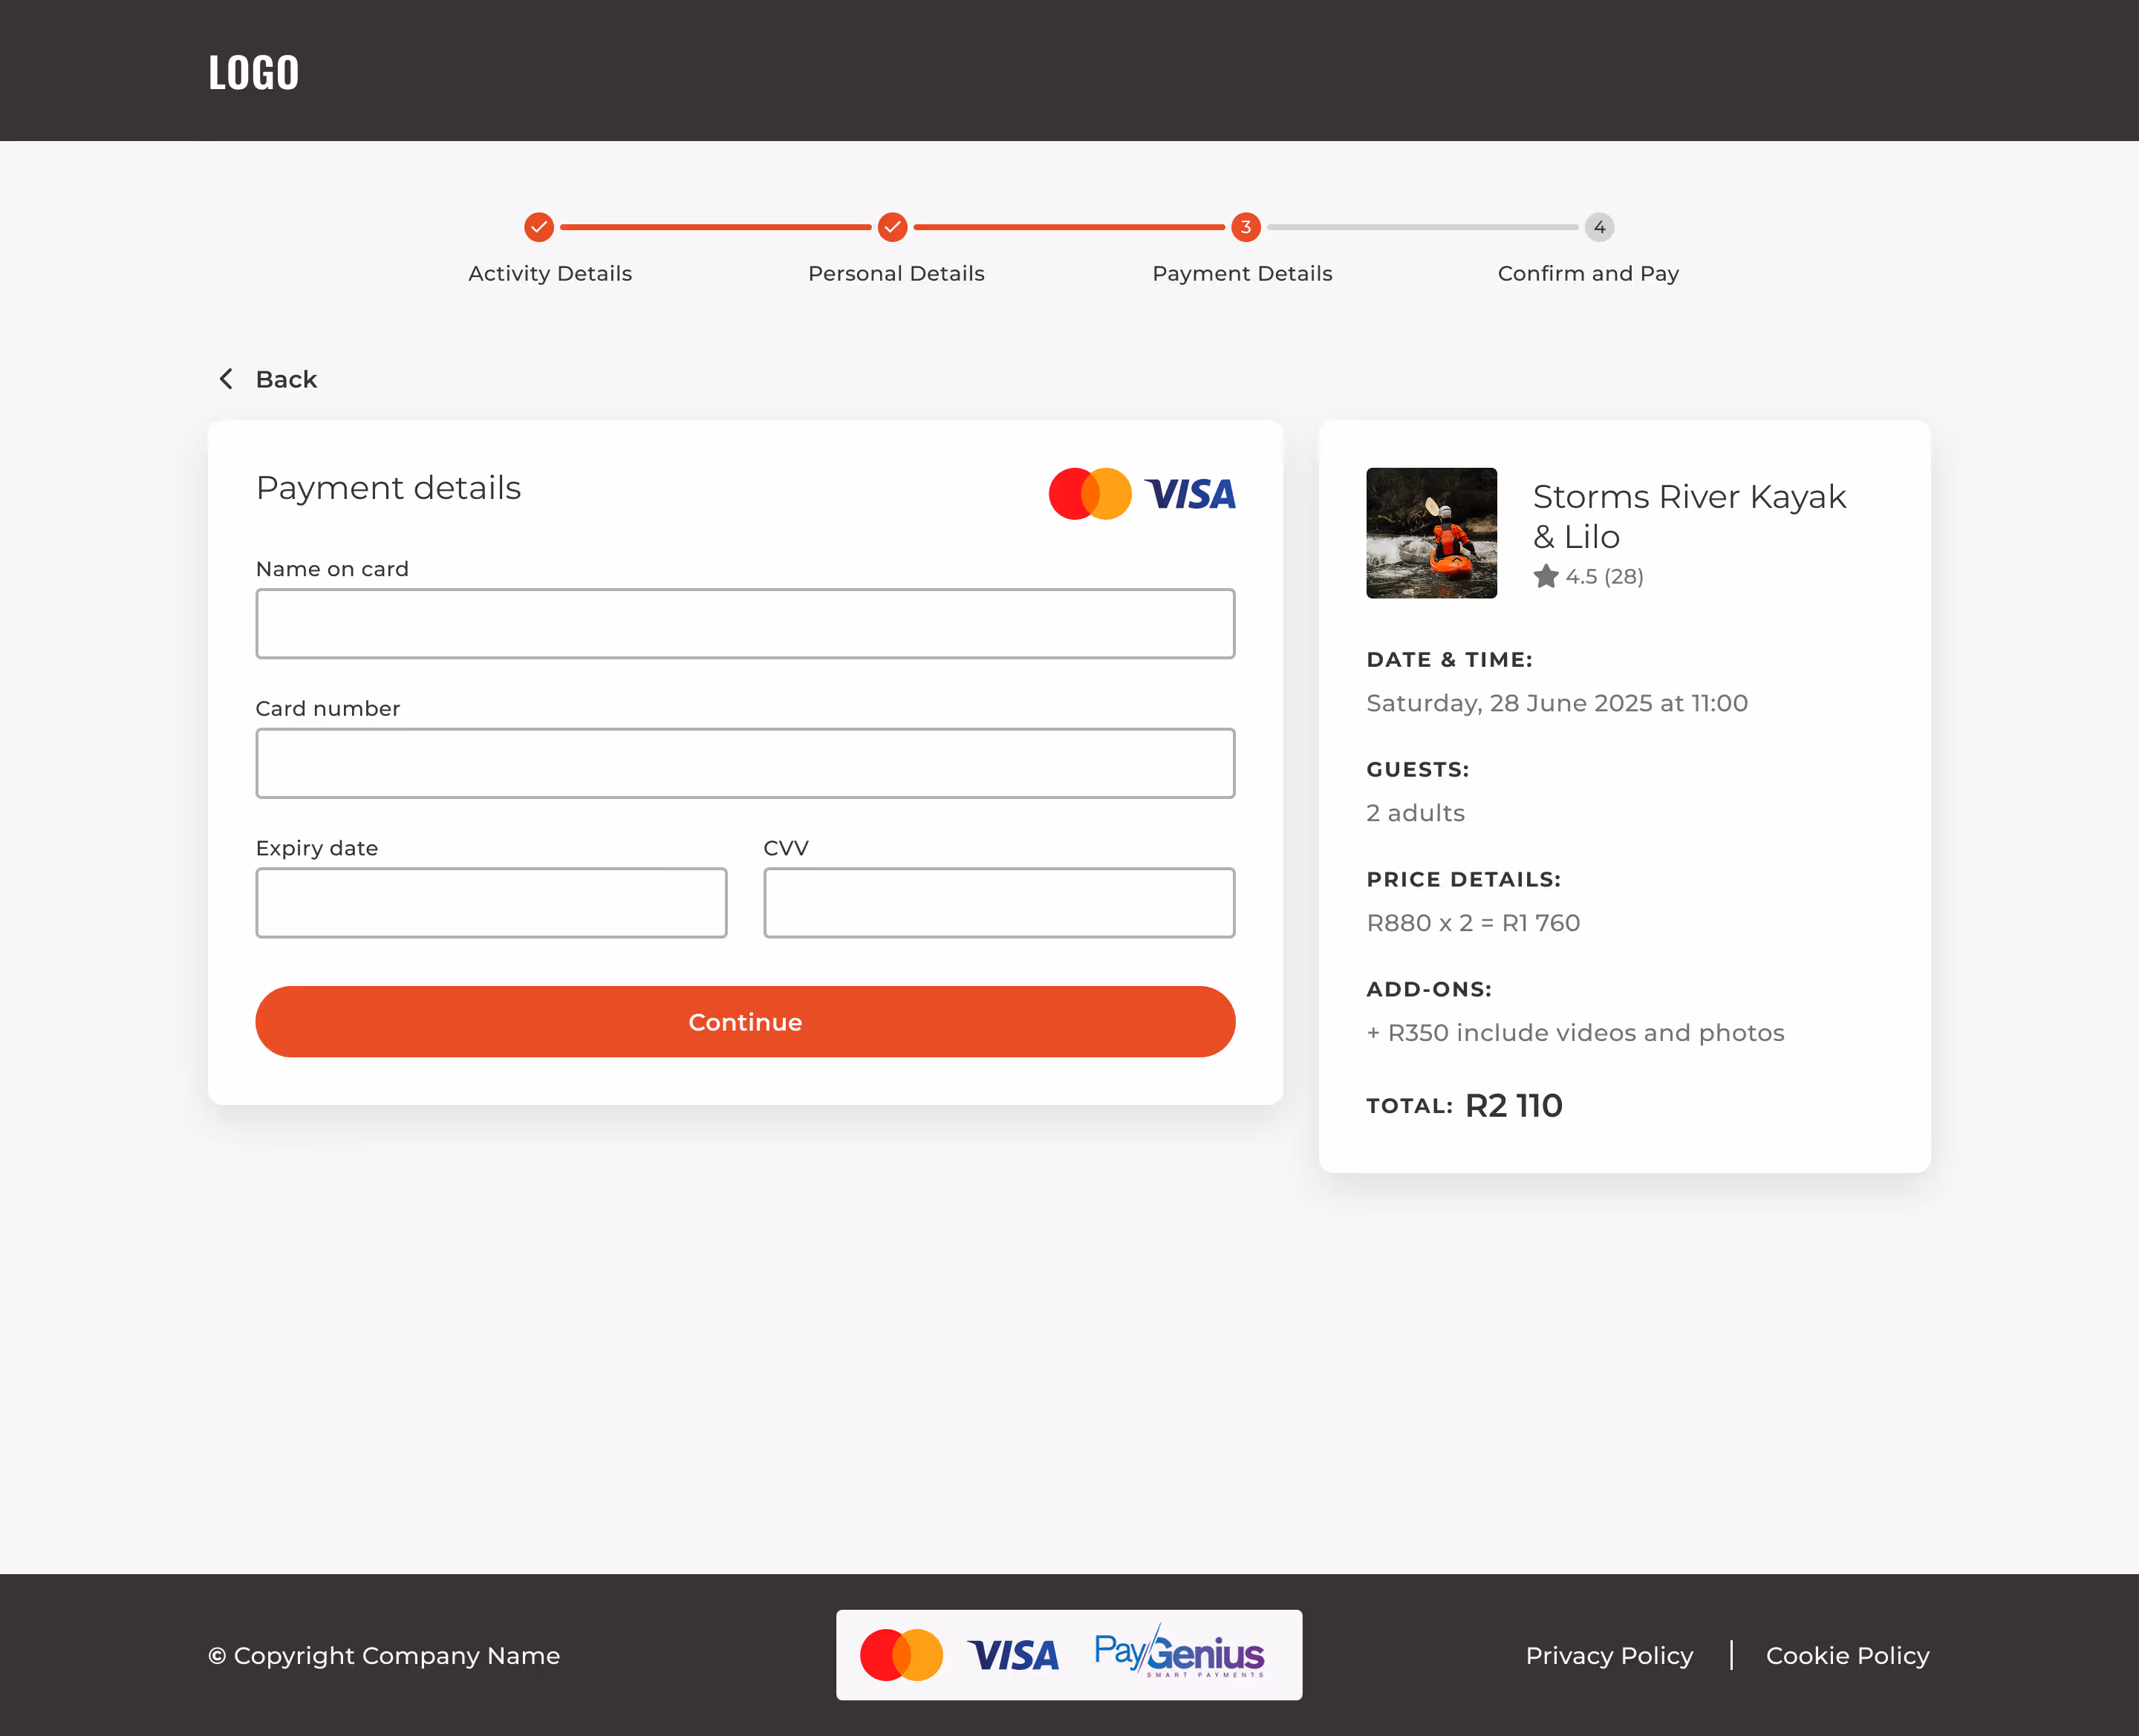
Task: Click the footer Mastercard logo
Action: click(x=901, y=1655)
